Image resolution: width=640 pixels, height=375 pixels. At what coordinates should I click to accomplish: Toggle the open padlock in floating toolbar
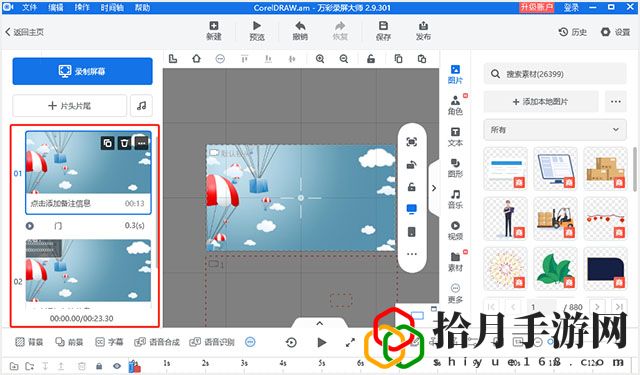pyautogui.click(x=411, y=187)
